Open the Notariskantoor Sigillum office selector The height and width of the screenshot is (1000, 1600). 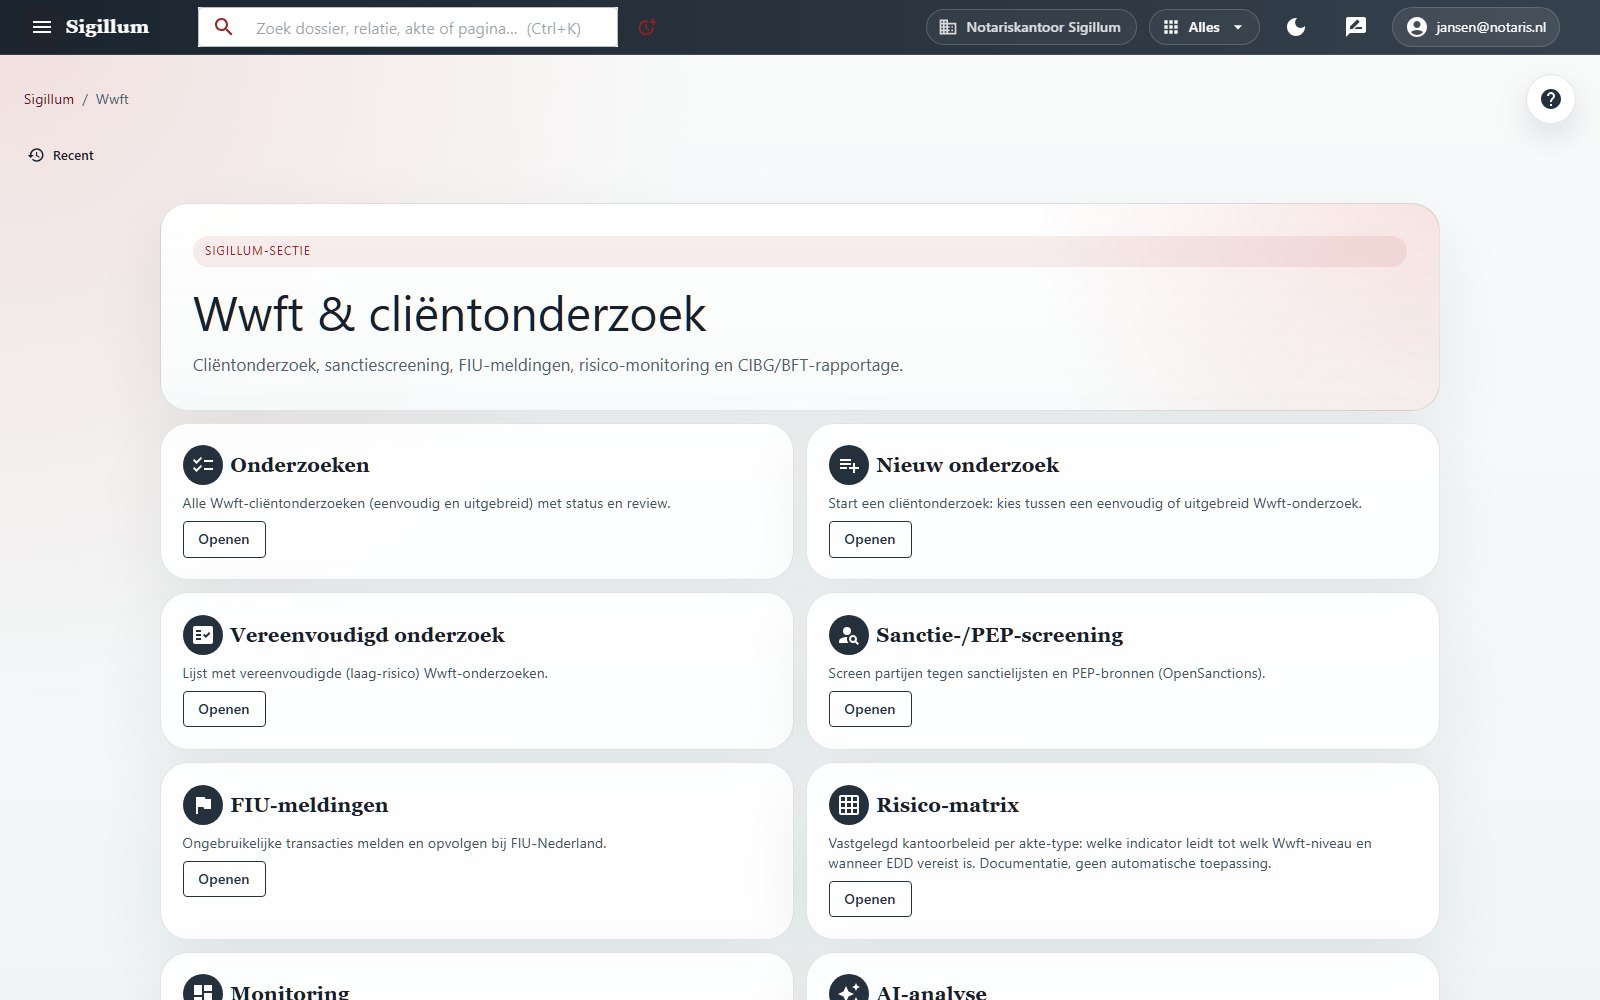point(1031,27)
